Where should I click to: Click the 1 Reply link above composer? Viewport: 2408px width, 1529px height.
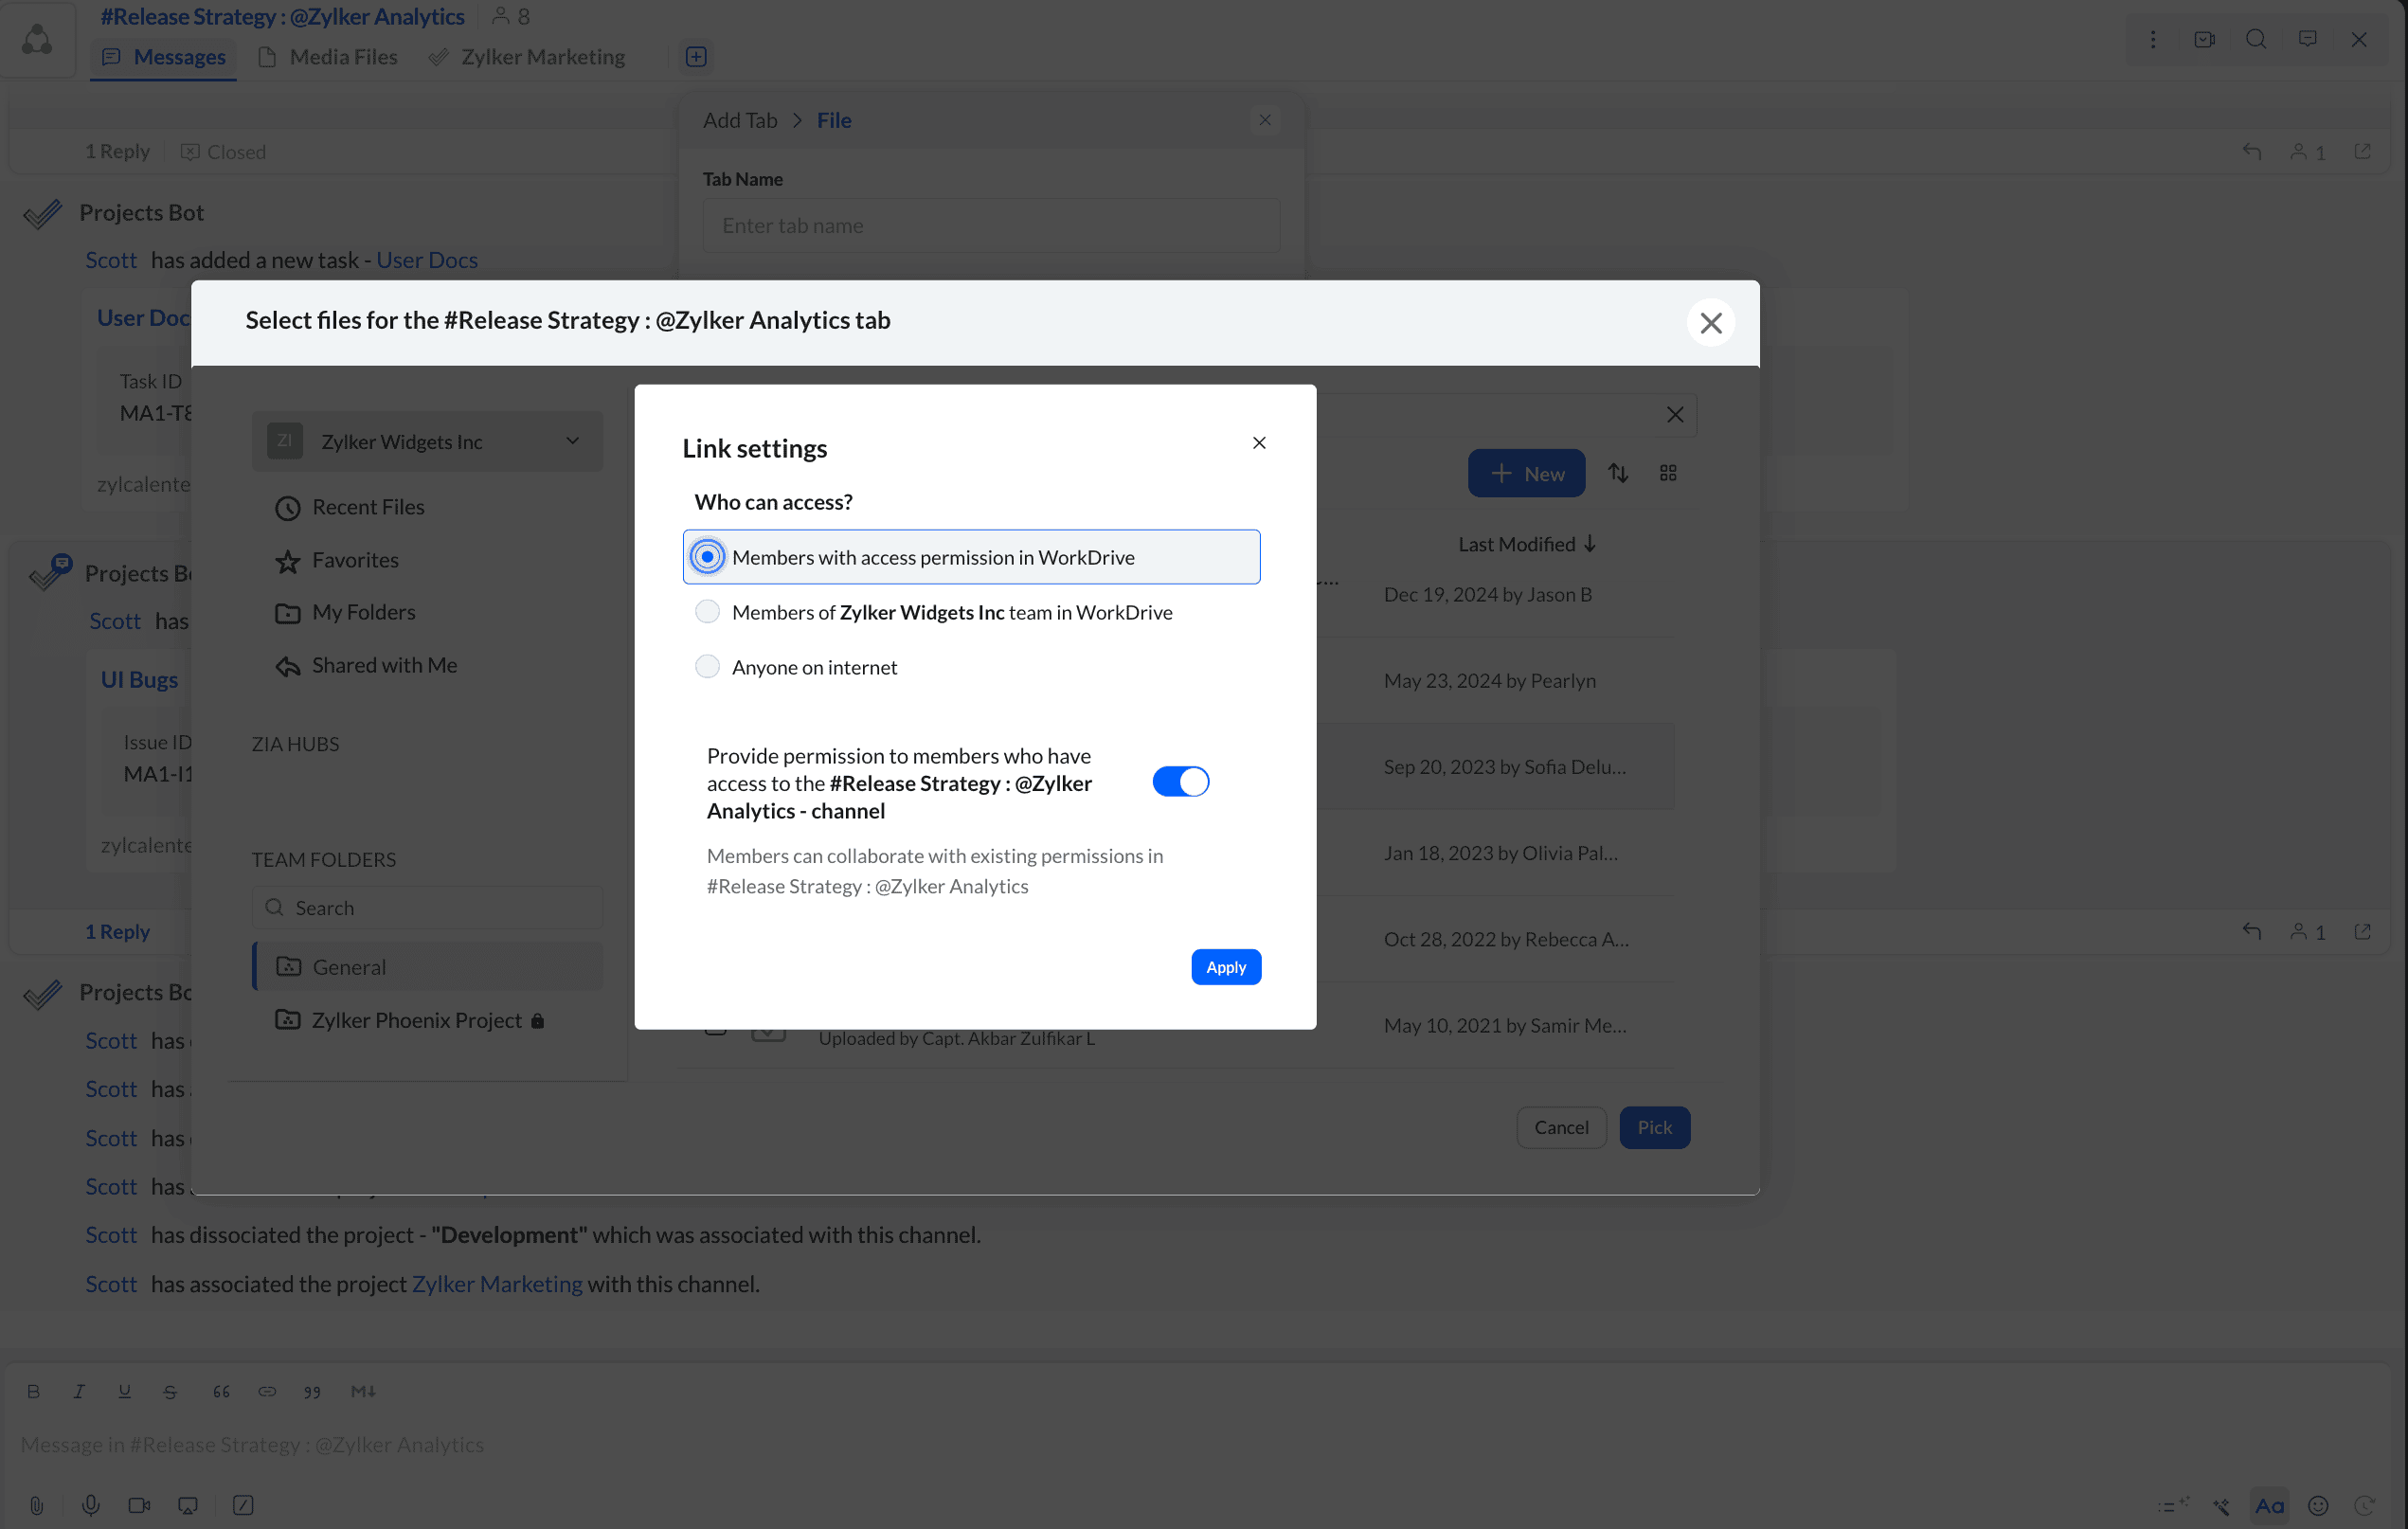117,932
